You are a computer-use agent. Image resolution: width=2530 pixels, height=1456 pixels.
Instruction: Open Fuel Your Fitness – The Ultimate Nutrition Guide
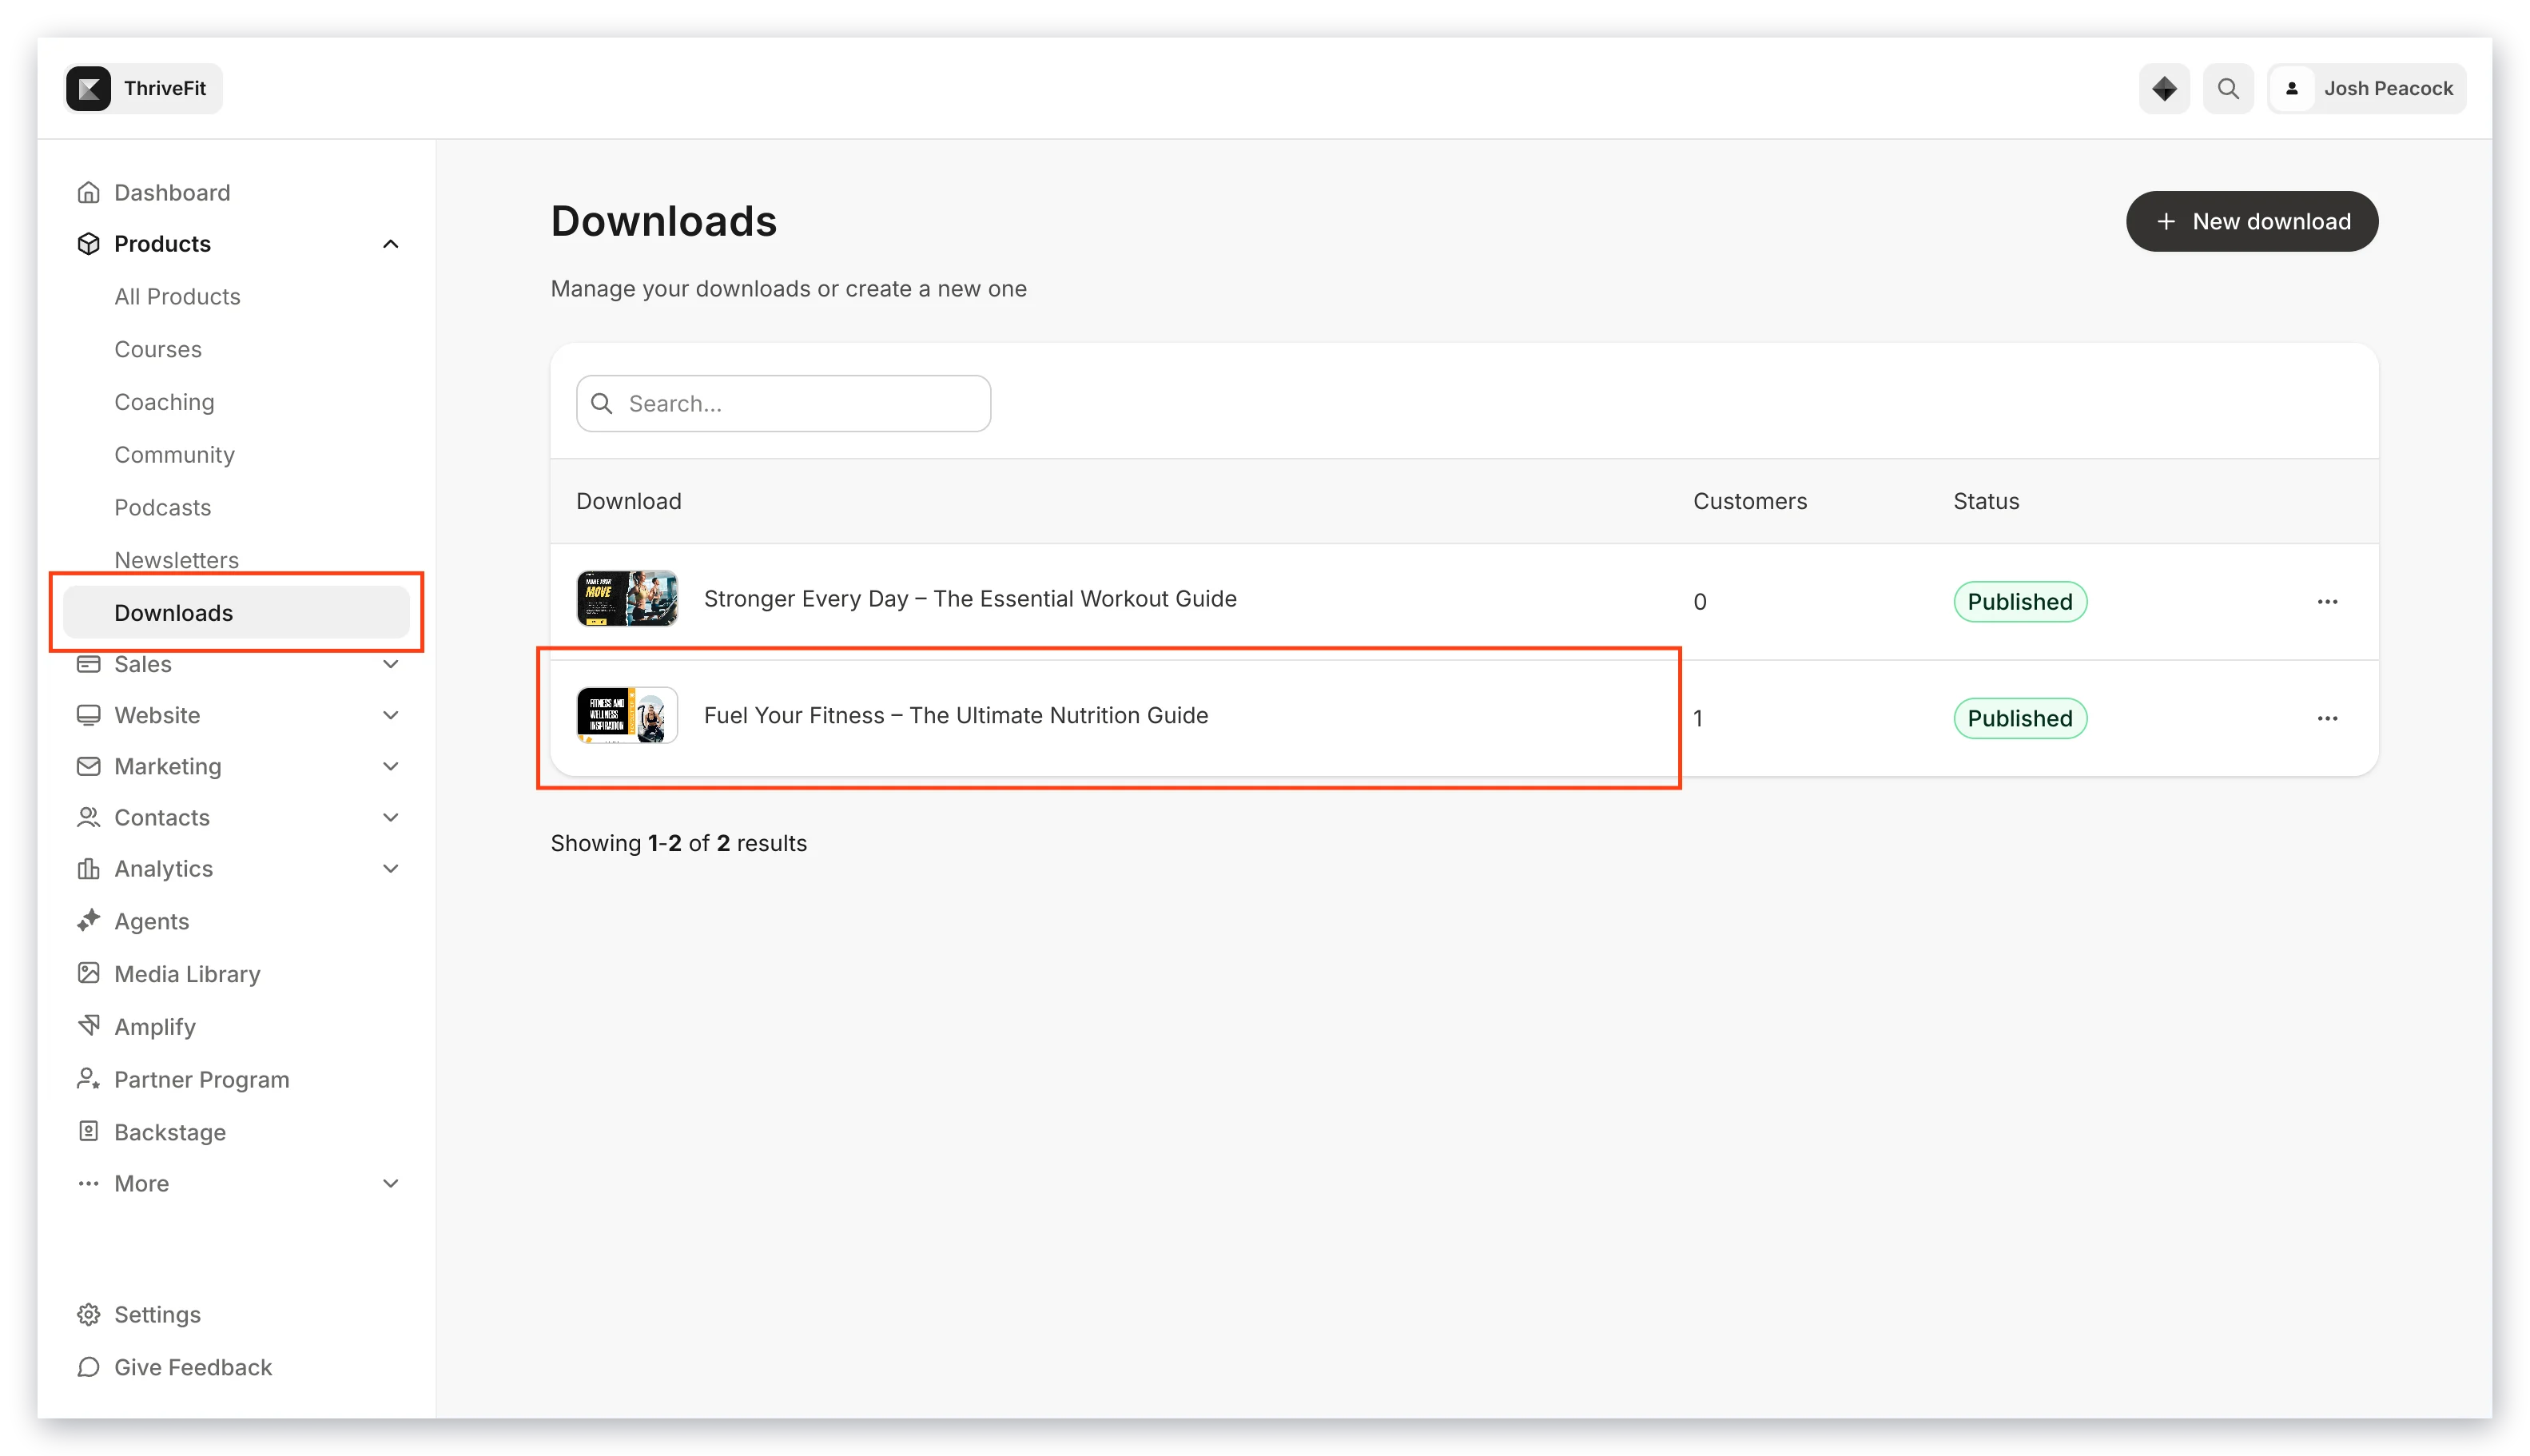point(955,715)
